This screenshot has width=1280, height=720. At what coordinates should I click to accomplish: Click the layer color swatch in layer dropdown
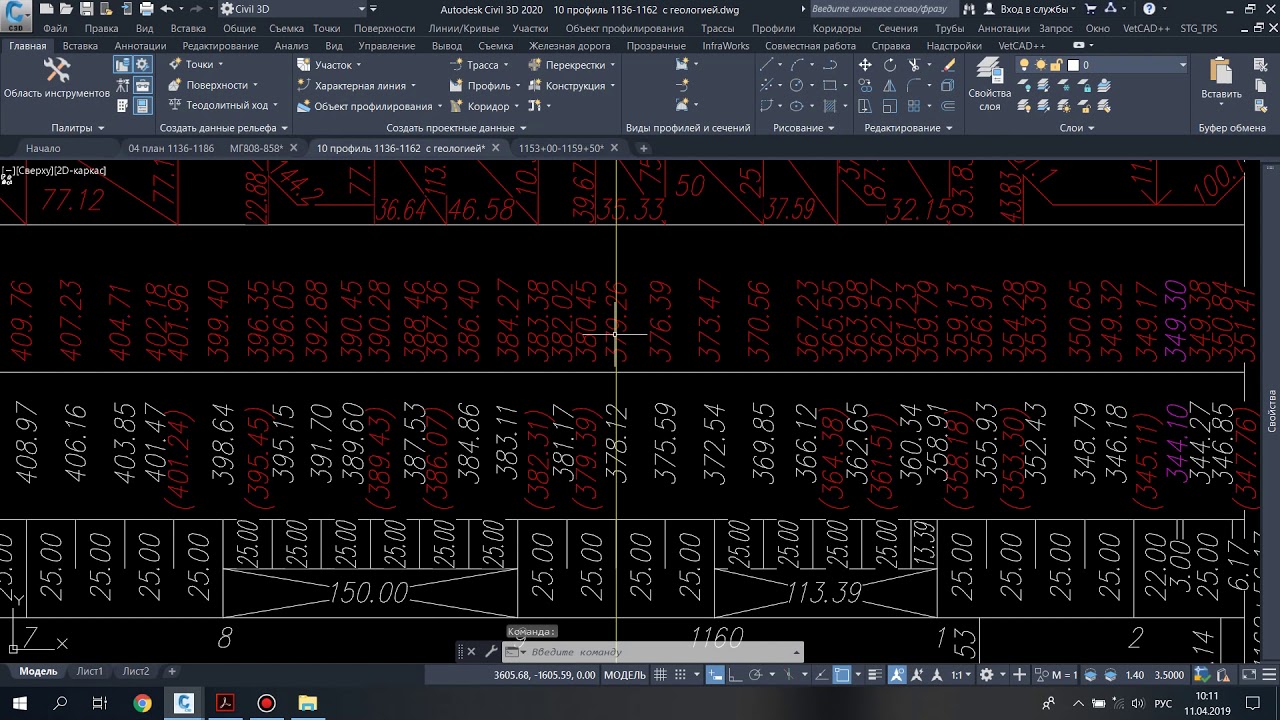(x=1073, y=65)
